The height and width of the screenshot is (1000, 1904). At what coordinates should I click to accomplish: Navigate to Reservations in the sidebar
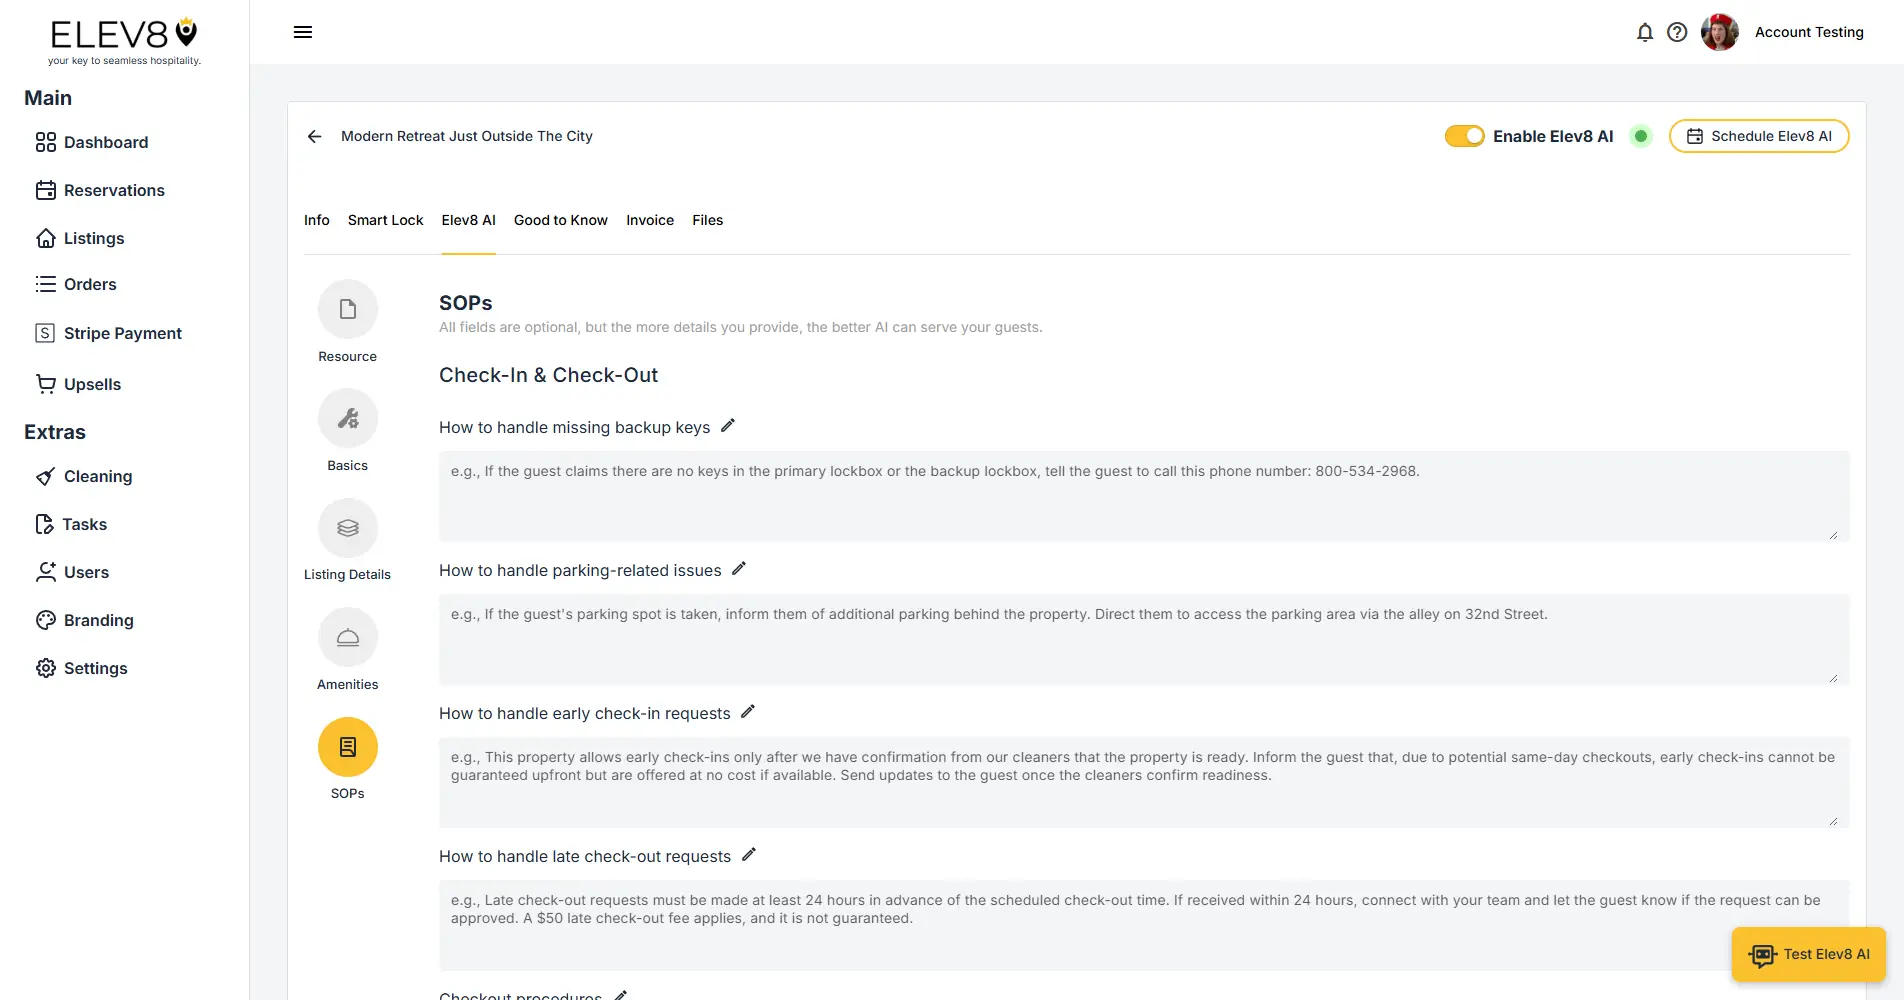[114, 190]
